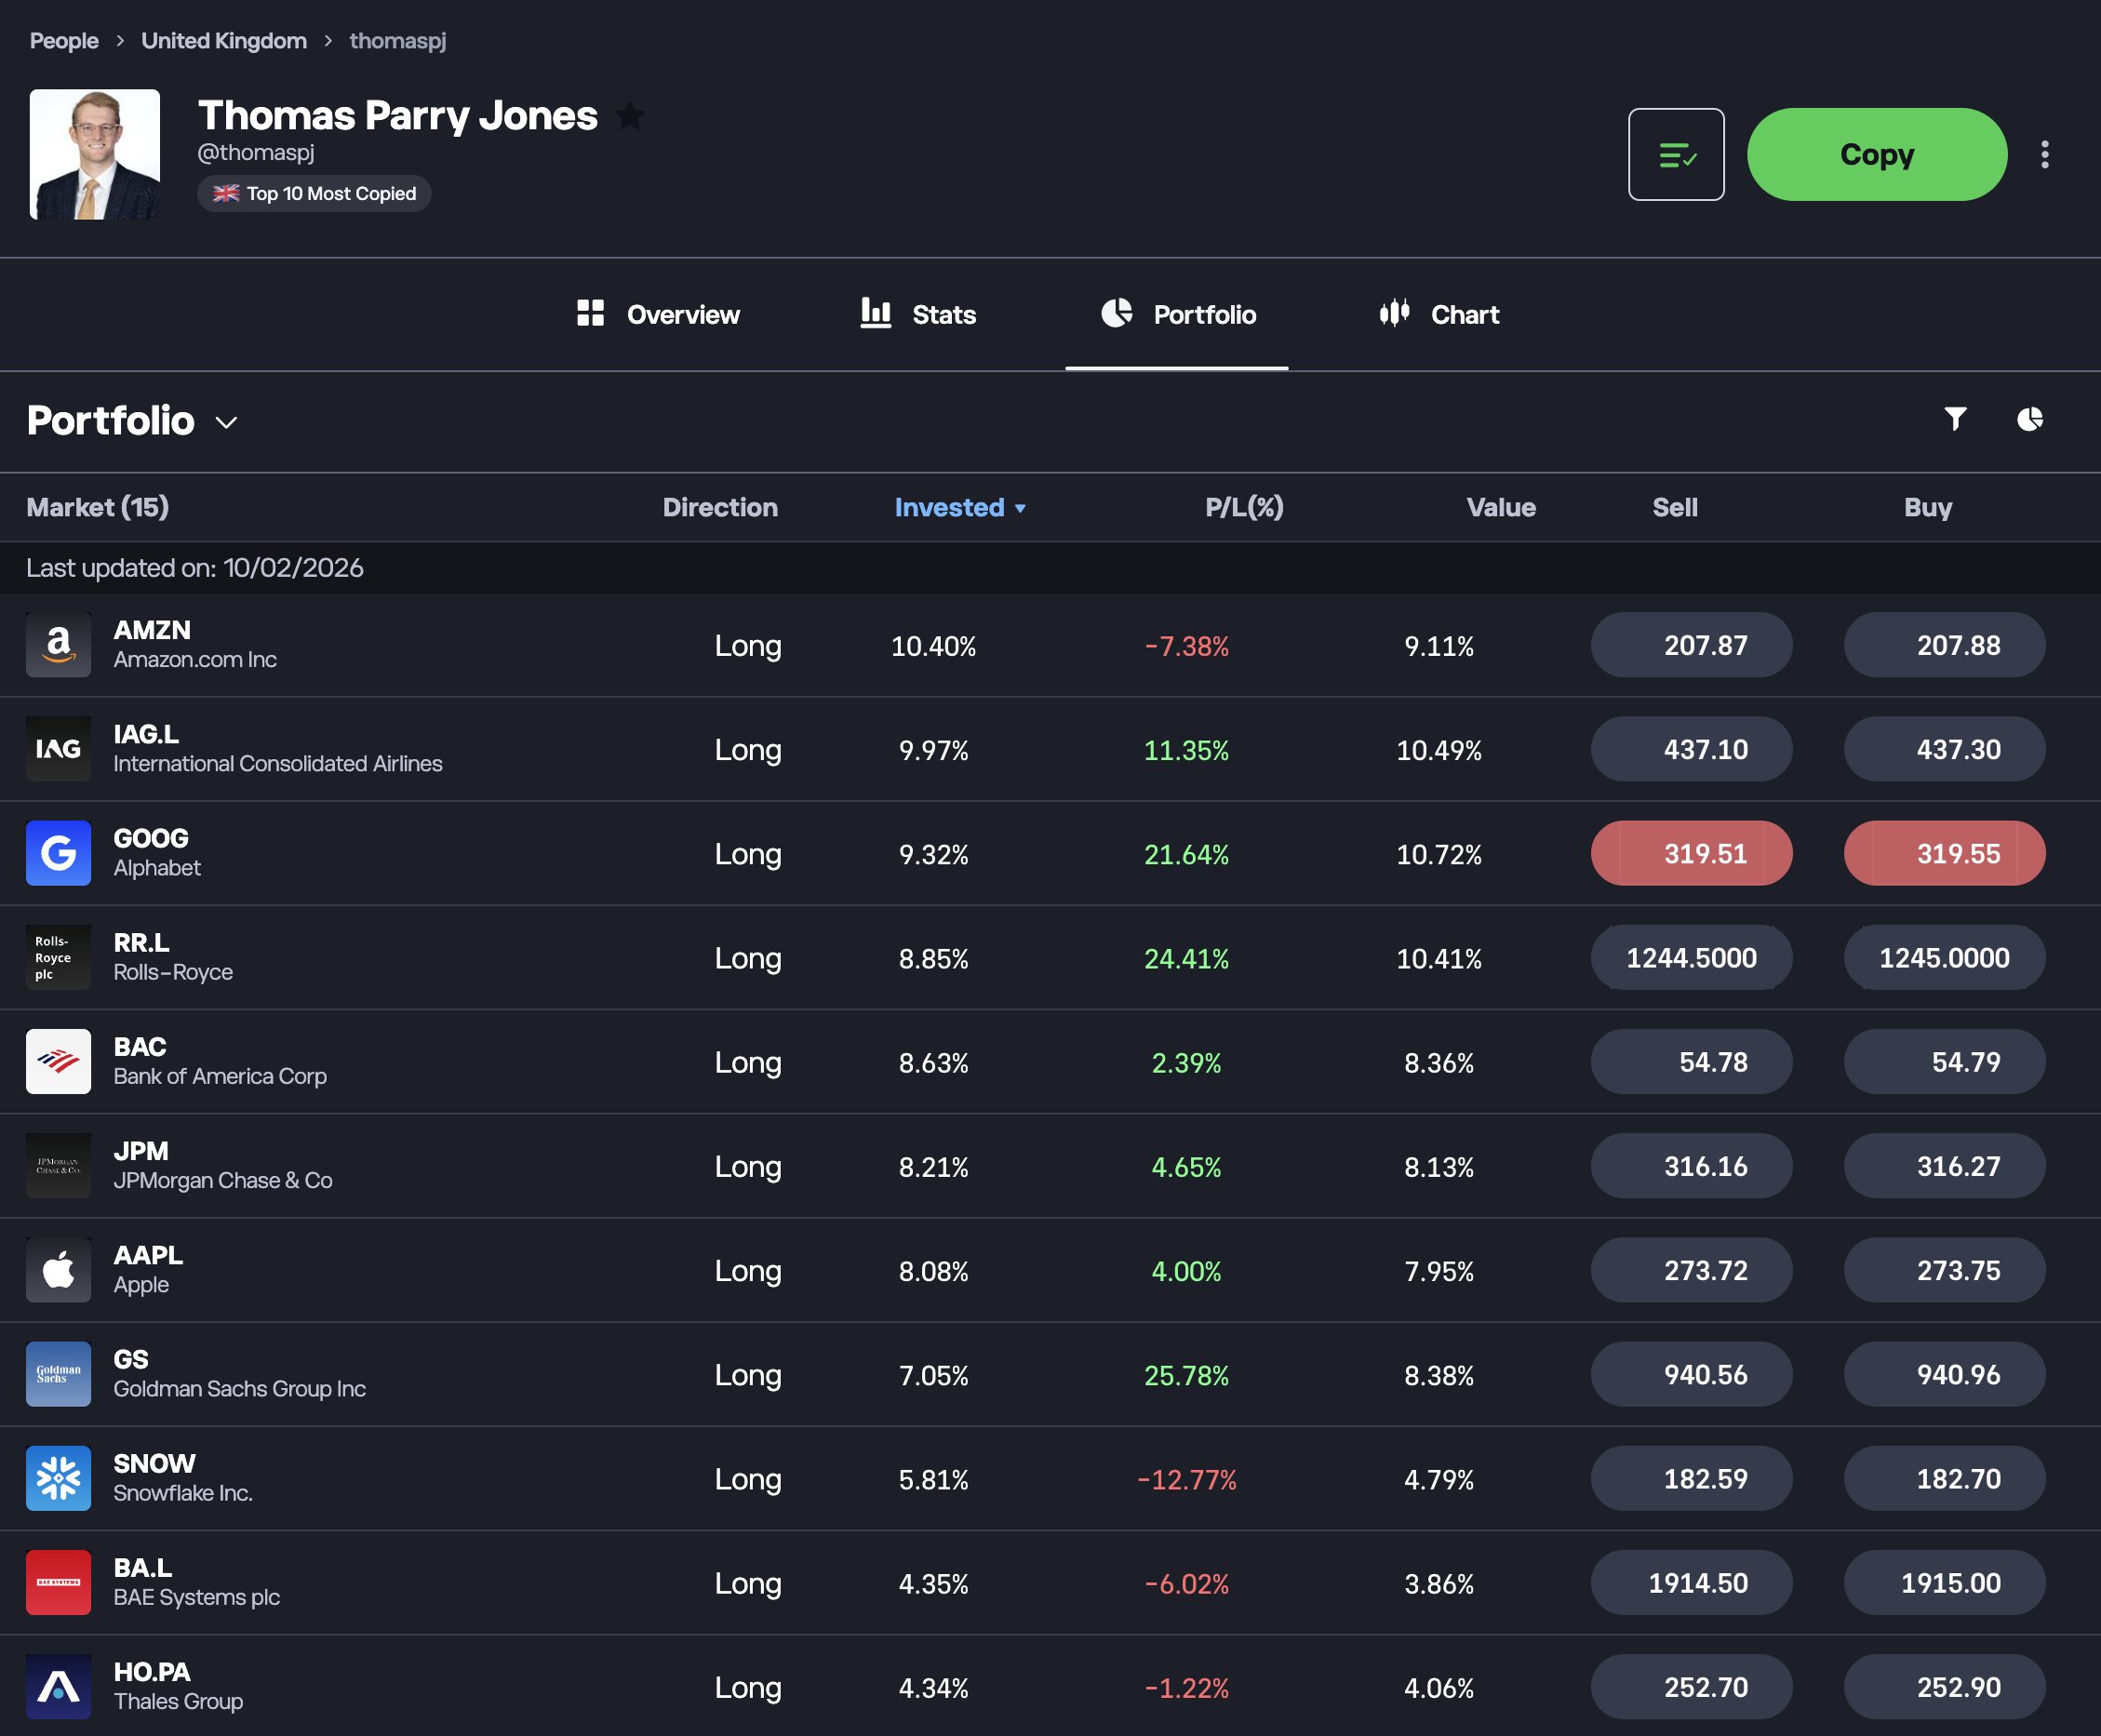Screen dimensions: 2101x1736
Task: Switch to pie chart view icon
Action: coord(2029,419)
